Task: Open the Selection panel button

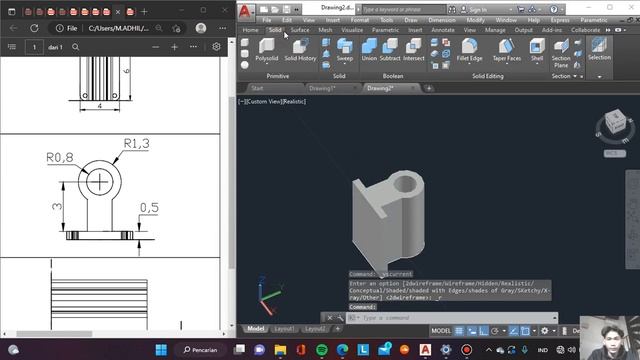Action: point(599,49)
